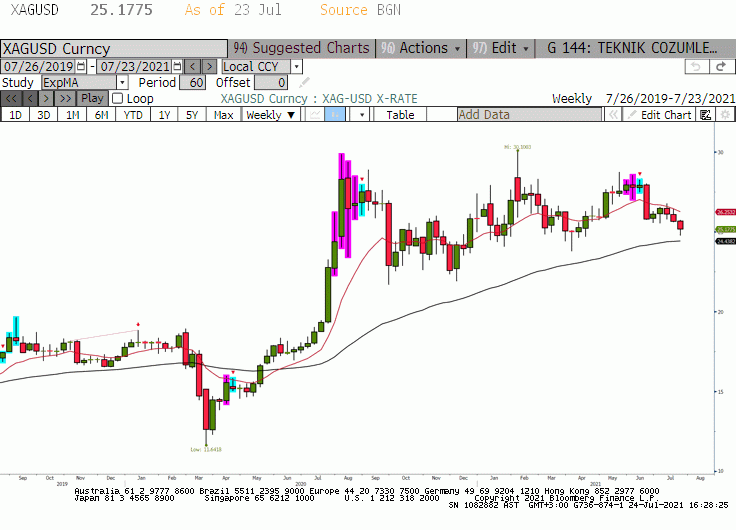
Task: Jump to end with double-right playback arrows
Action: (65, 99)
